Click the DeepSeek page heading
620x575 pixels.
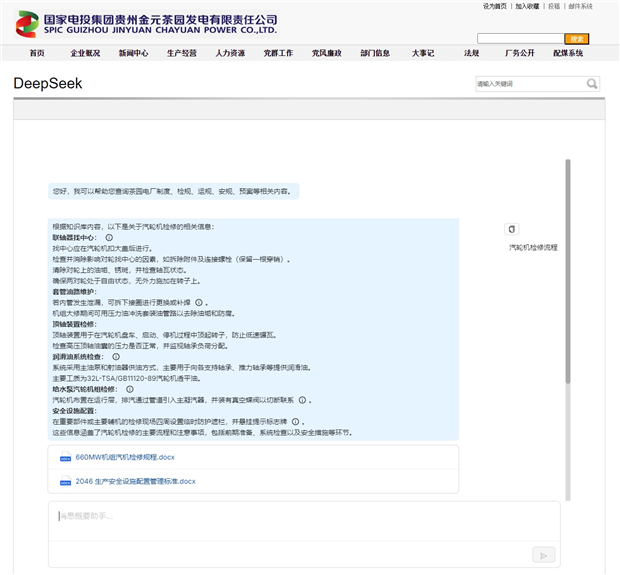[48, 83]
